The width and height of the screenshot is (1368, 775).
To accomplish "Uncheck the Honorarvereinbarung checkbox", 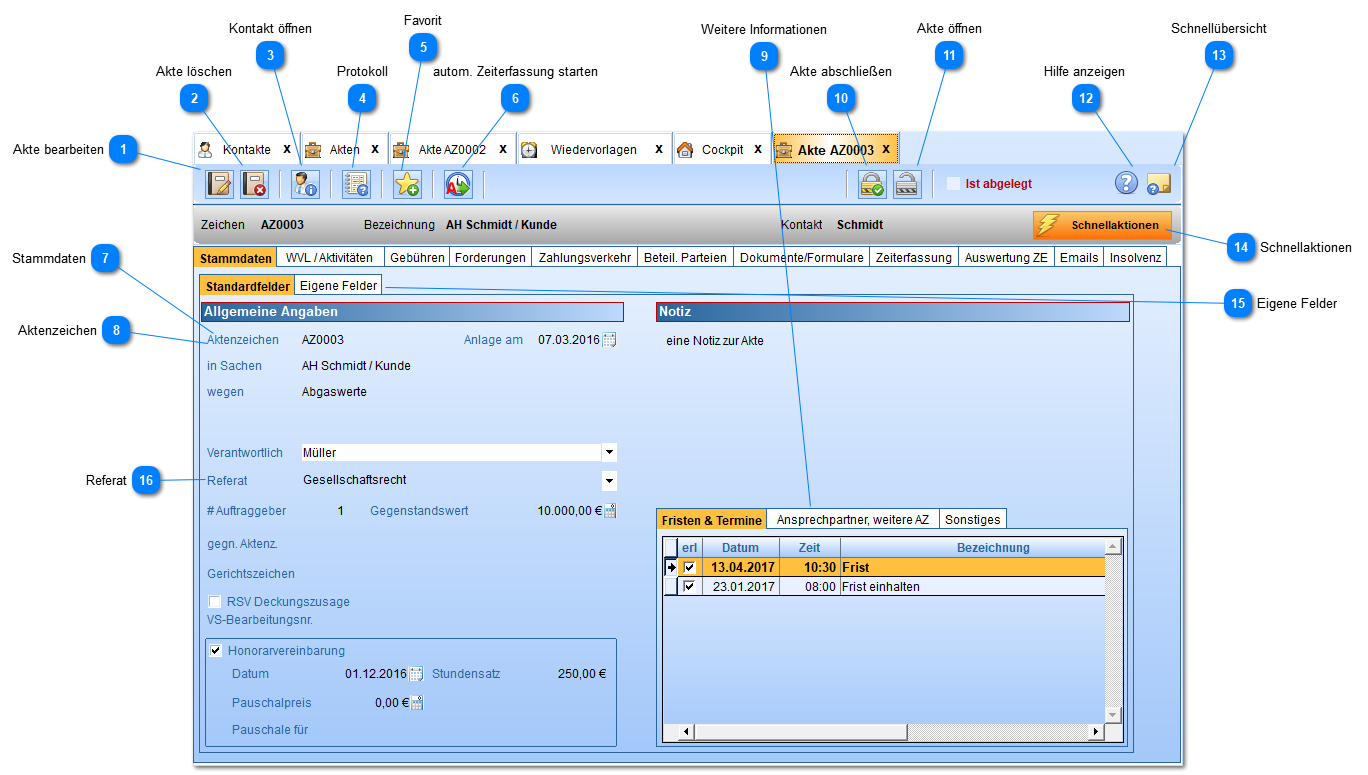I will click(x=215, y=651).
